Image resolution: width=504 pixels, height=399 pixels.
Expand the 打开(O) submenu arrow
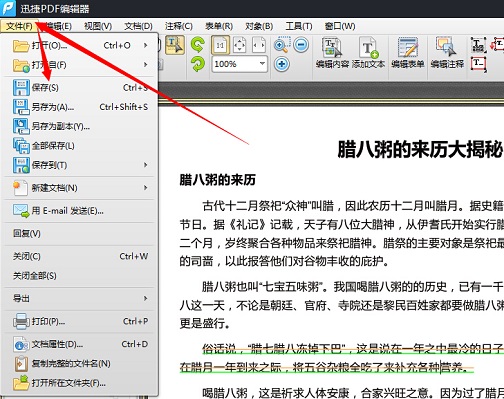pyautogui.click(x=145, y=45)
